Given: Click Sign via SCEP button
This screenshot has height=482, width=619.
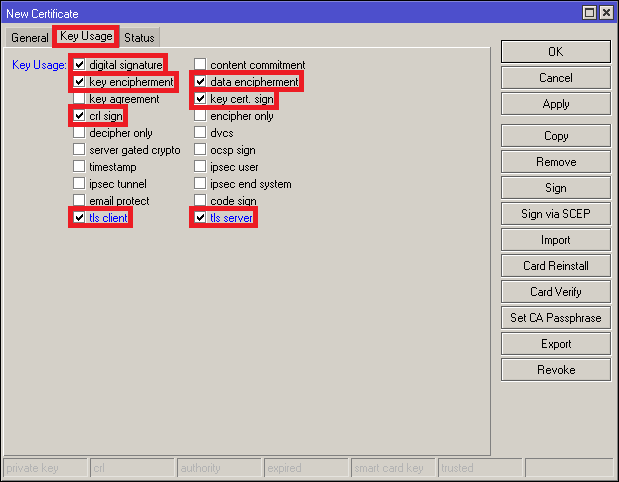Looking at the screenshot, I should click(x=555, y=214).
